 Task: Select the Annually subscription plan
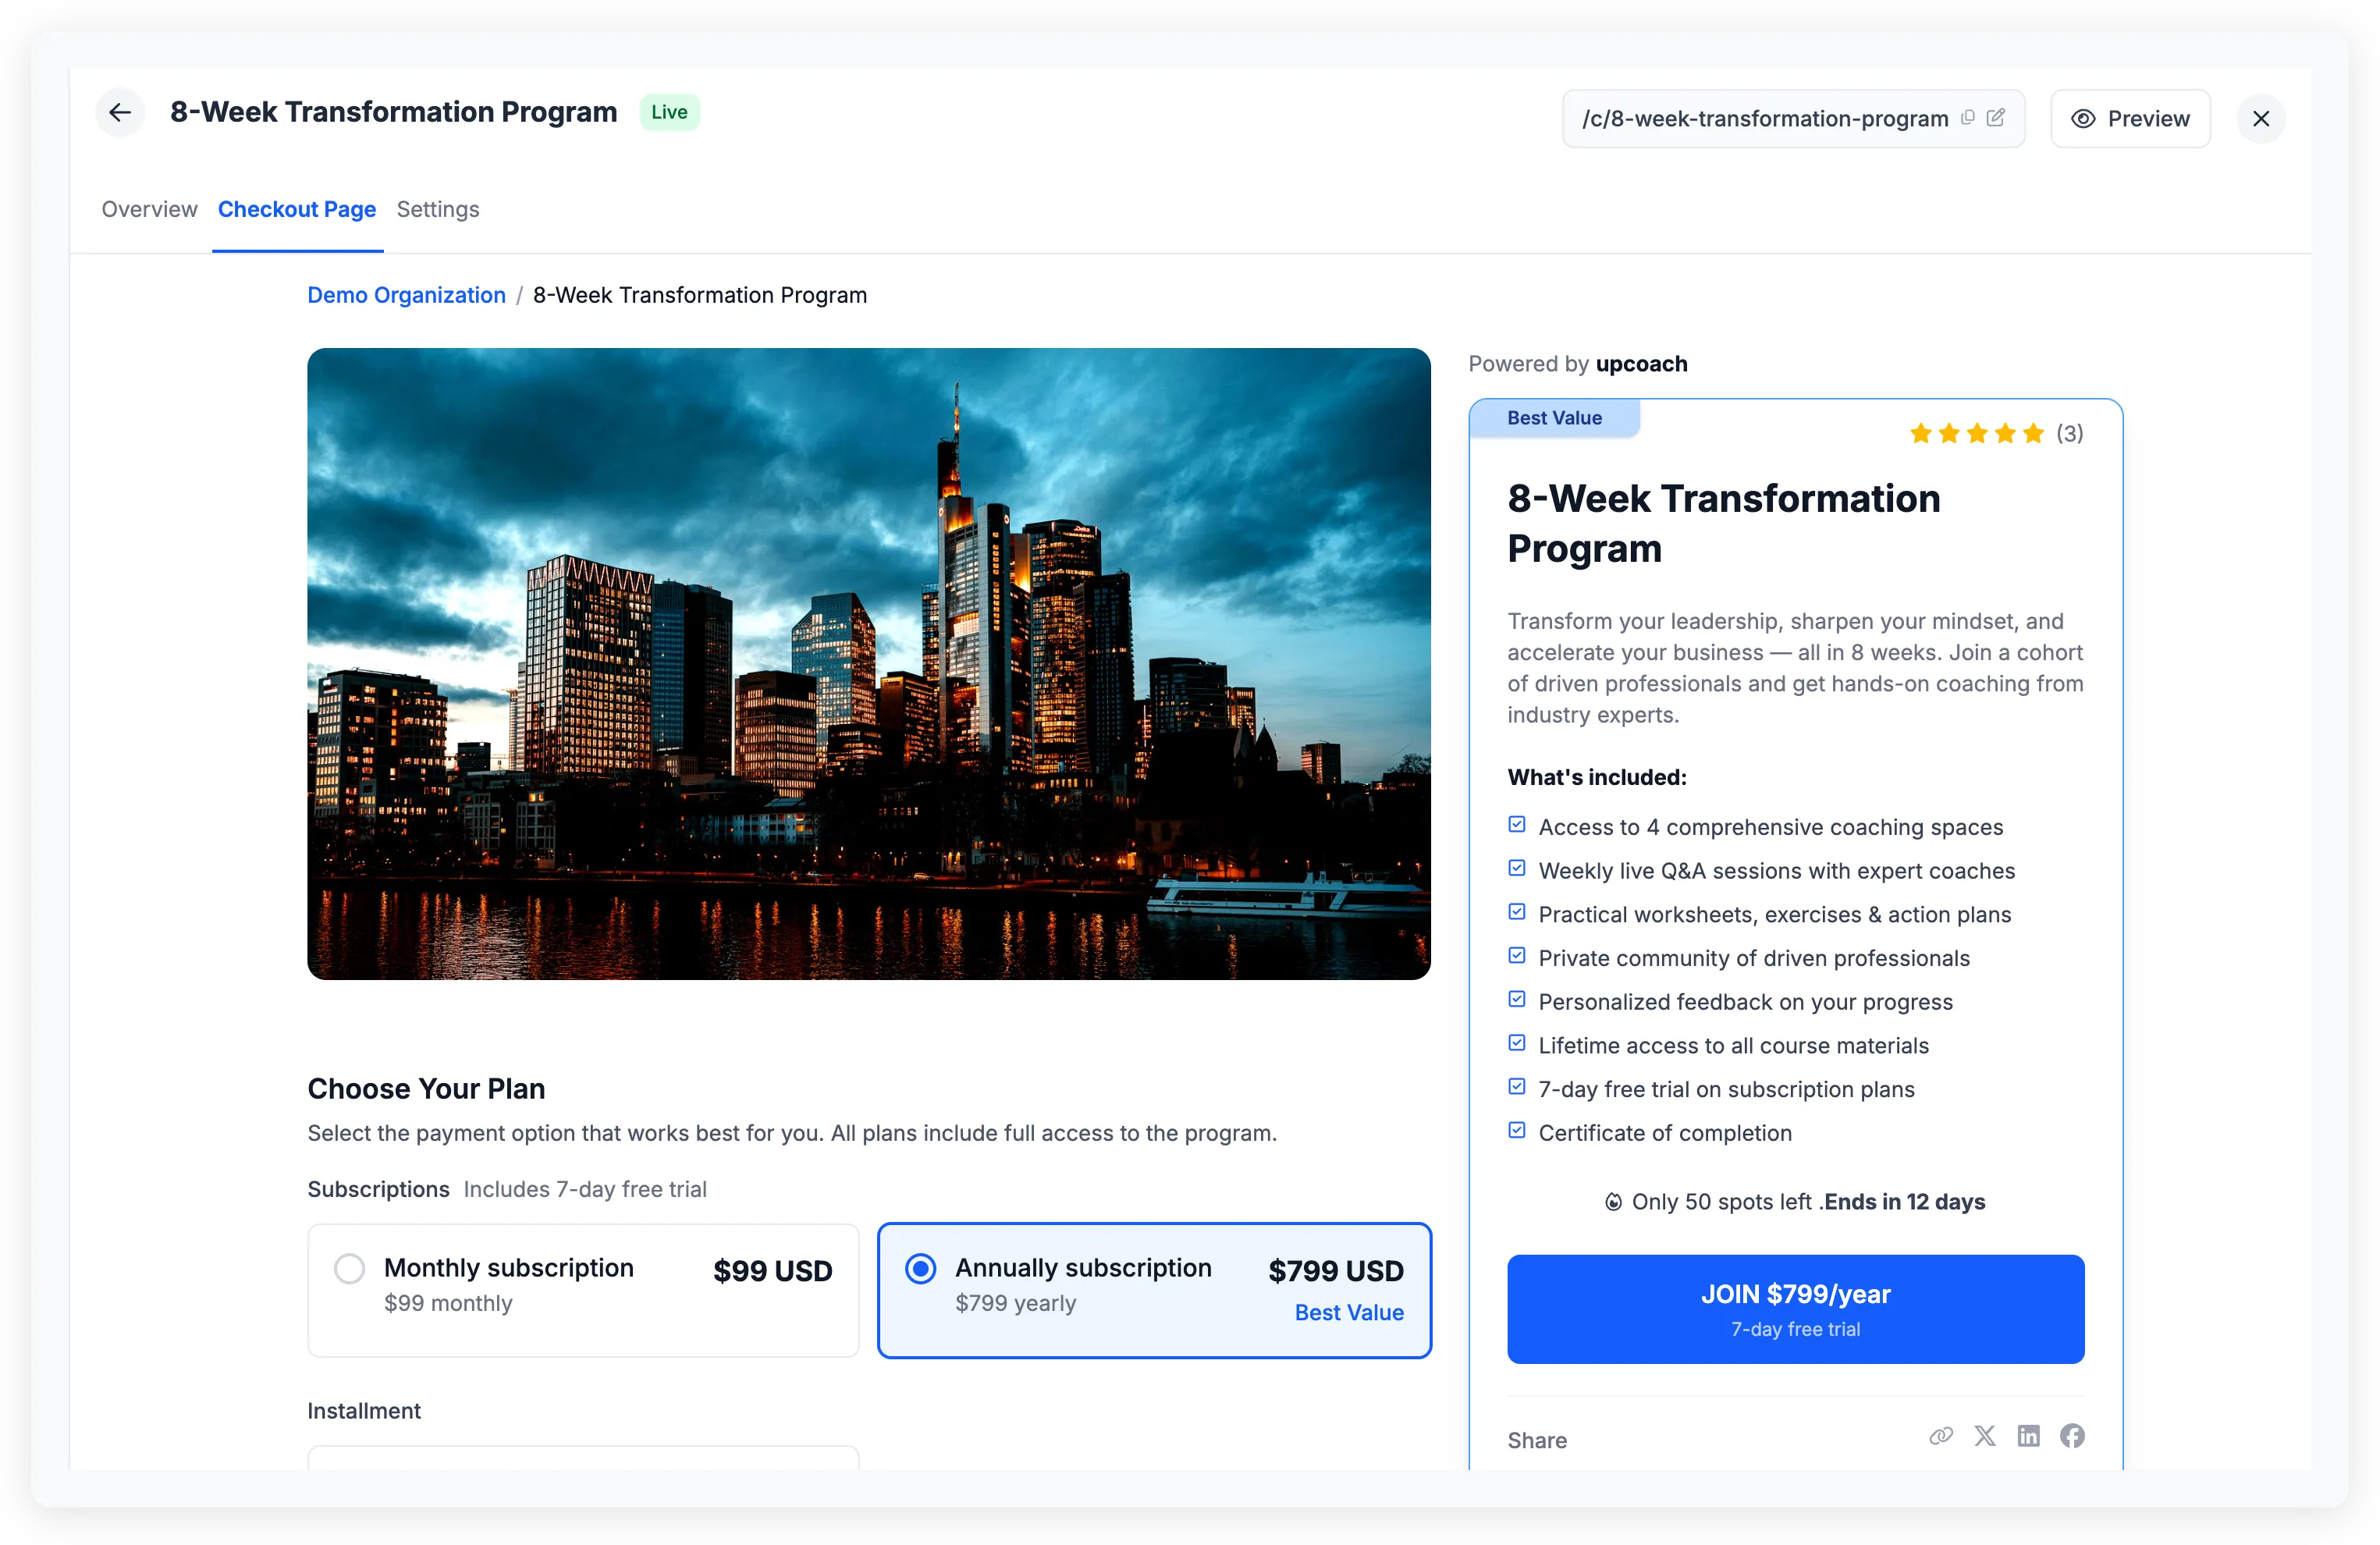[920, 1268]
